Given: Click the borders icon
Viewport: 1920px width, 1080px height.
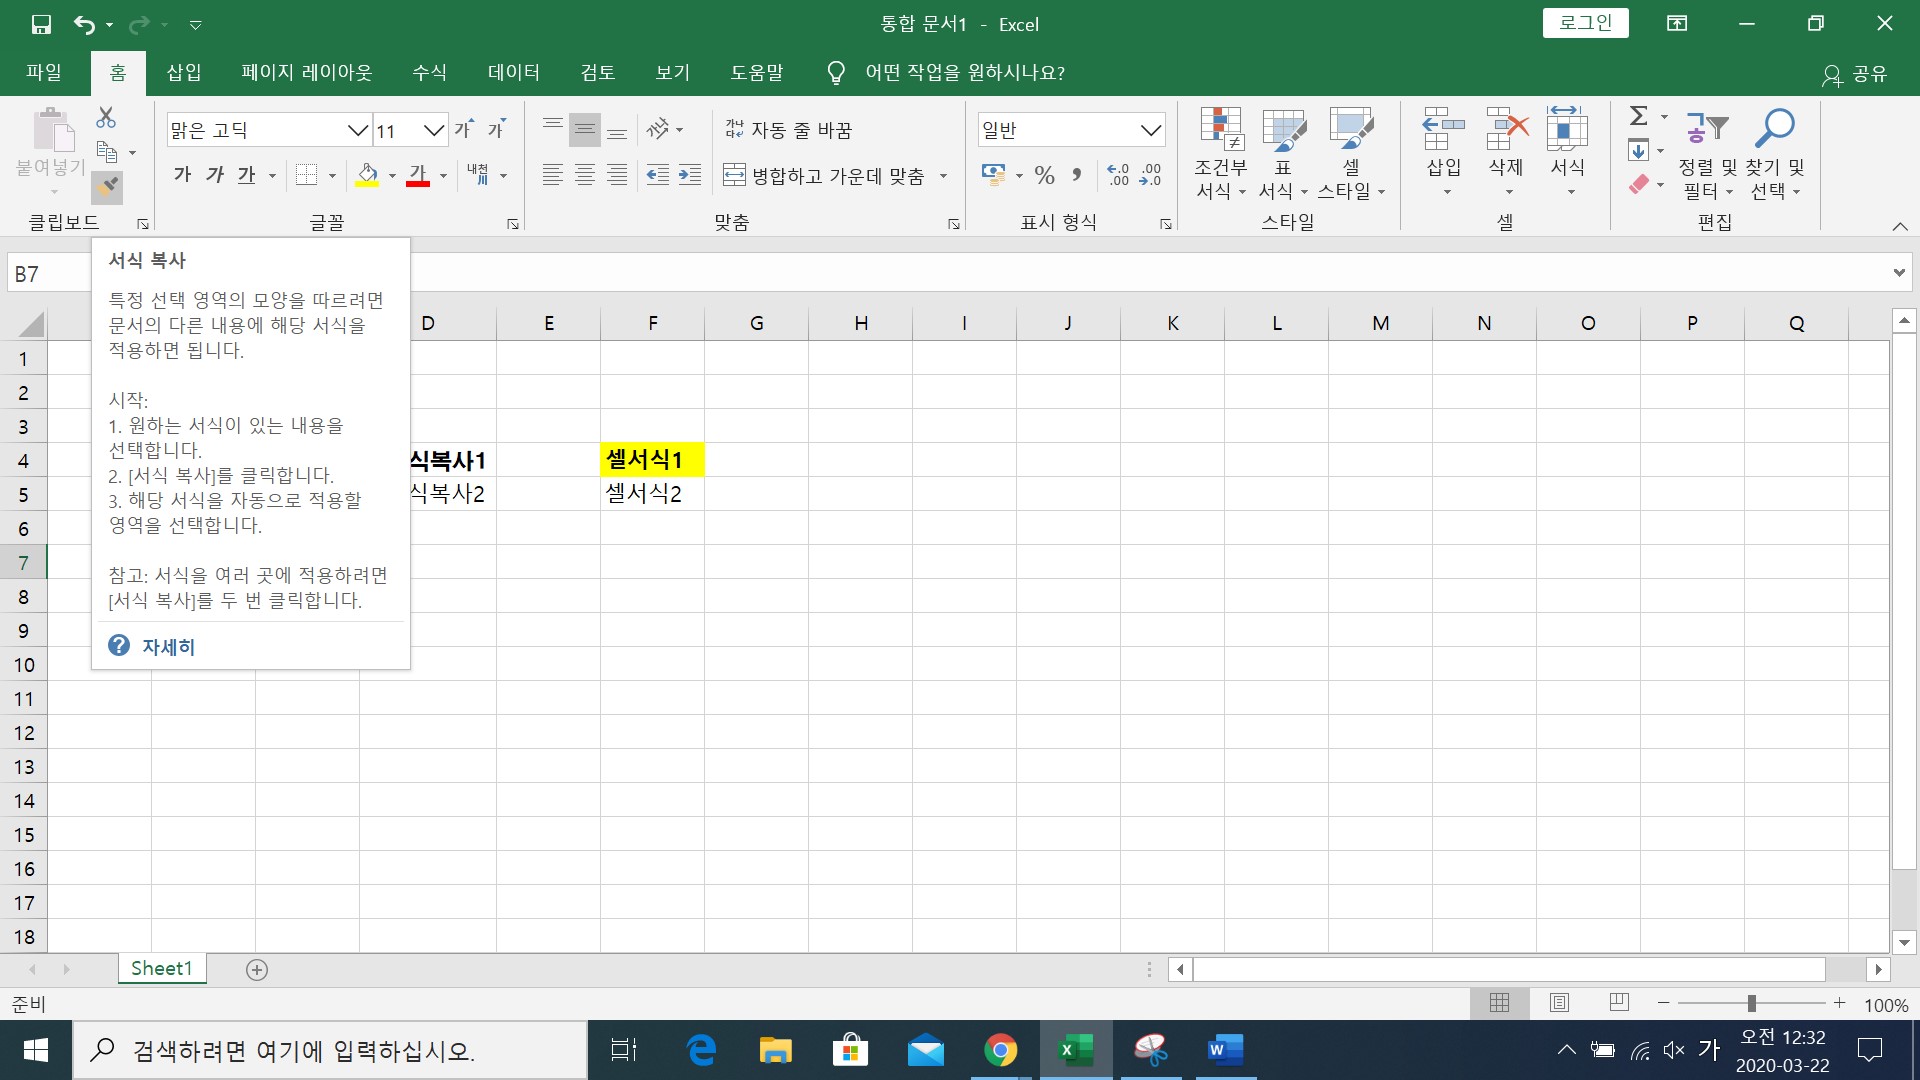Looking at the screenshot, I should (x=307, y=175).
